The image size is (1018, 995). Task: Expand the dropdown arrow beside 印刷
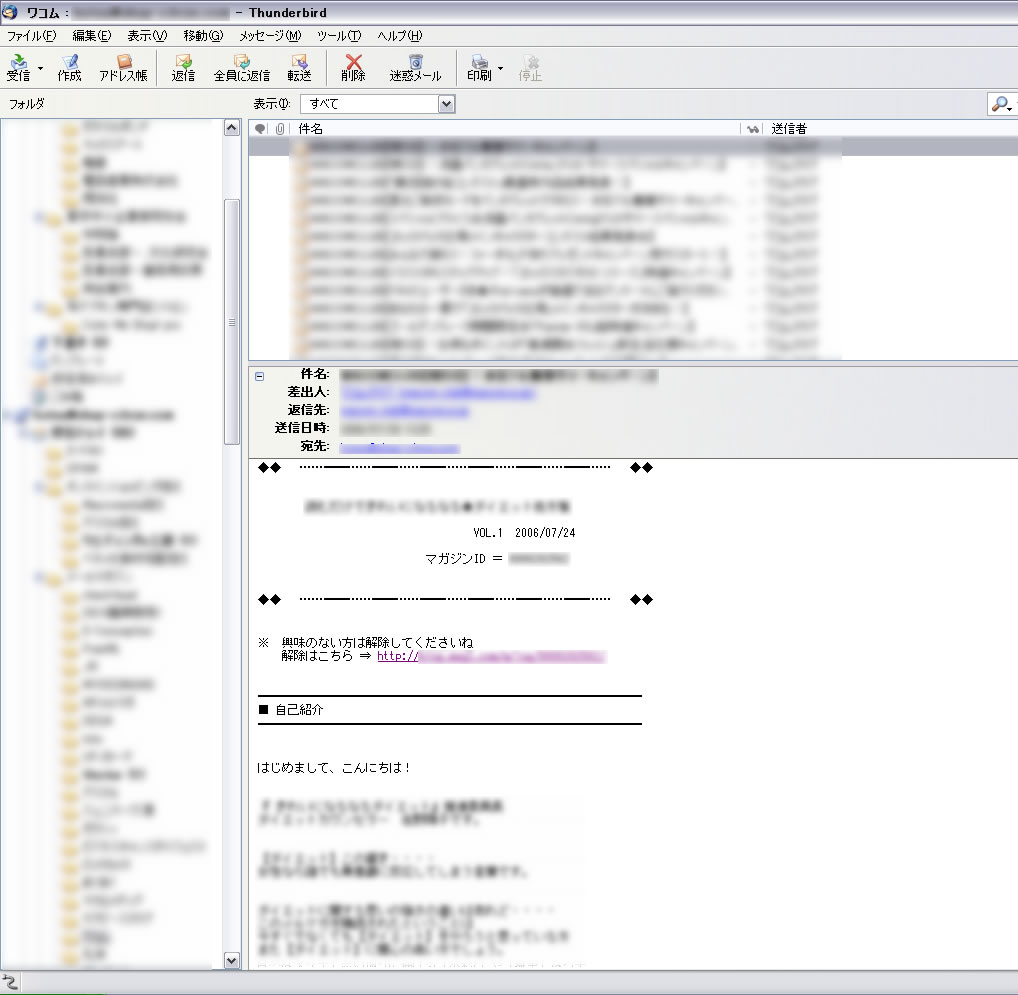coord(501,69)
